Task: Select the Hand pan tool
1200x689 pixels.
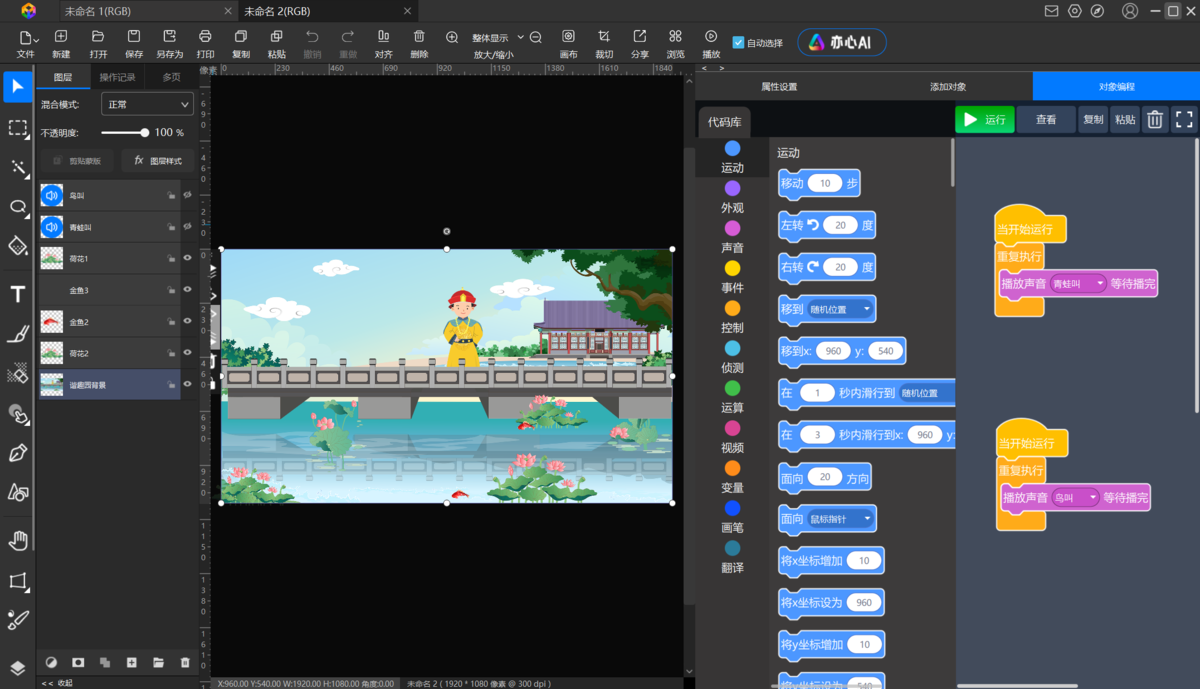Action: (x=17, y=541)
